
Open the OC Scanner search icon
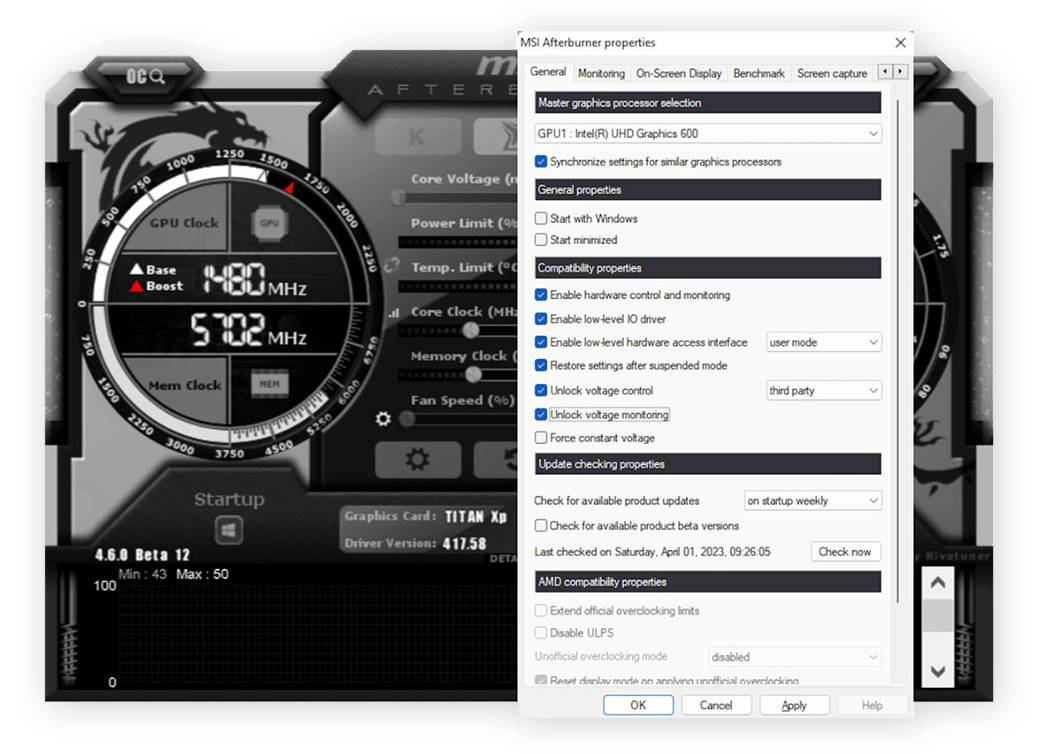pyautogui.click(x=145, y=76)
